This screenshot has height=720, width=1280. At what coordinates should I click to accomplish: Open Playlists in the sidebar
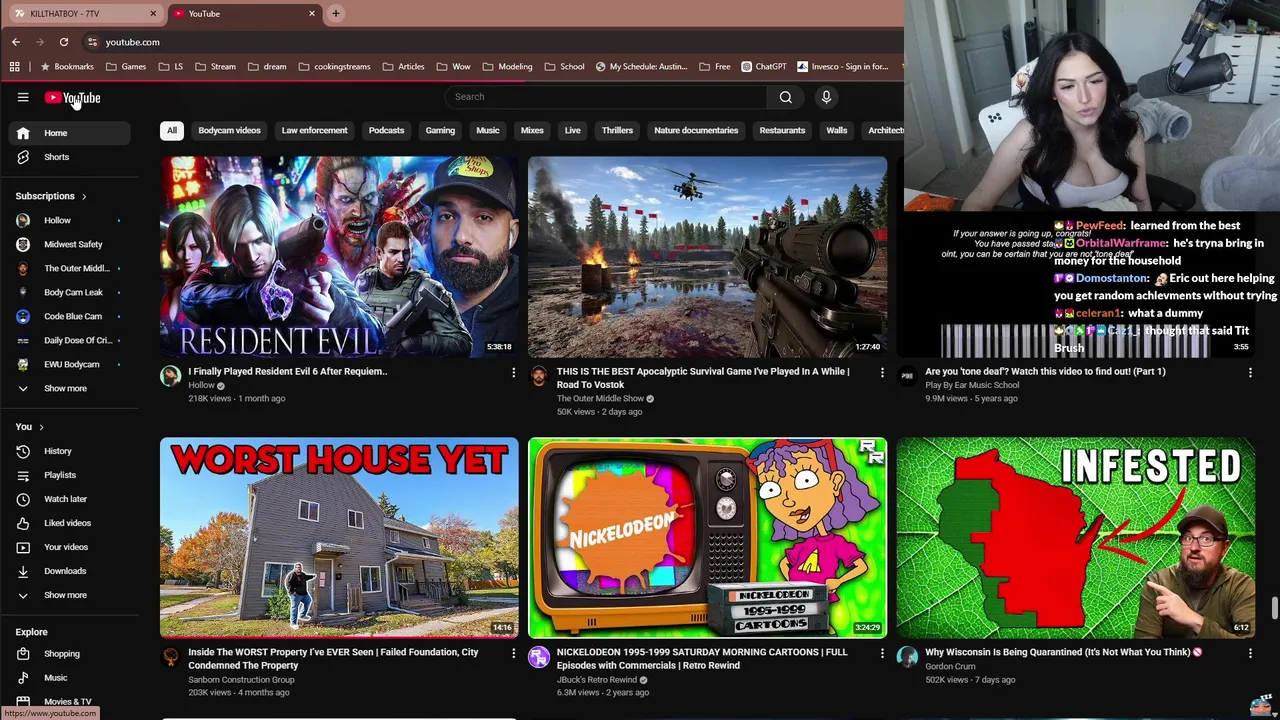pos(69,475)
